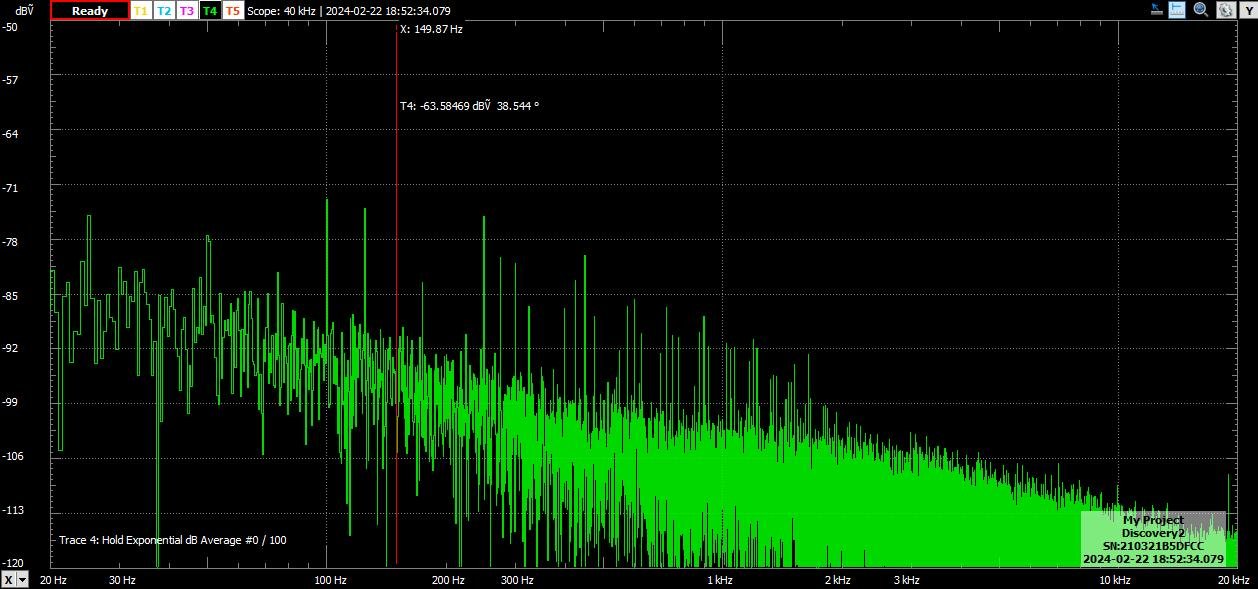
Task: Click the X: 149.87 Hz cursor label
Action: tap(431, 30)
